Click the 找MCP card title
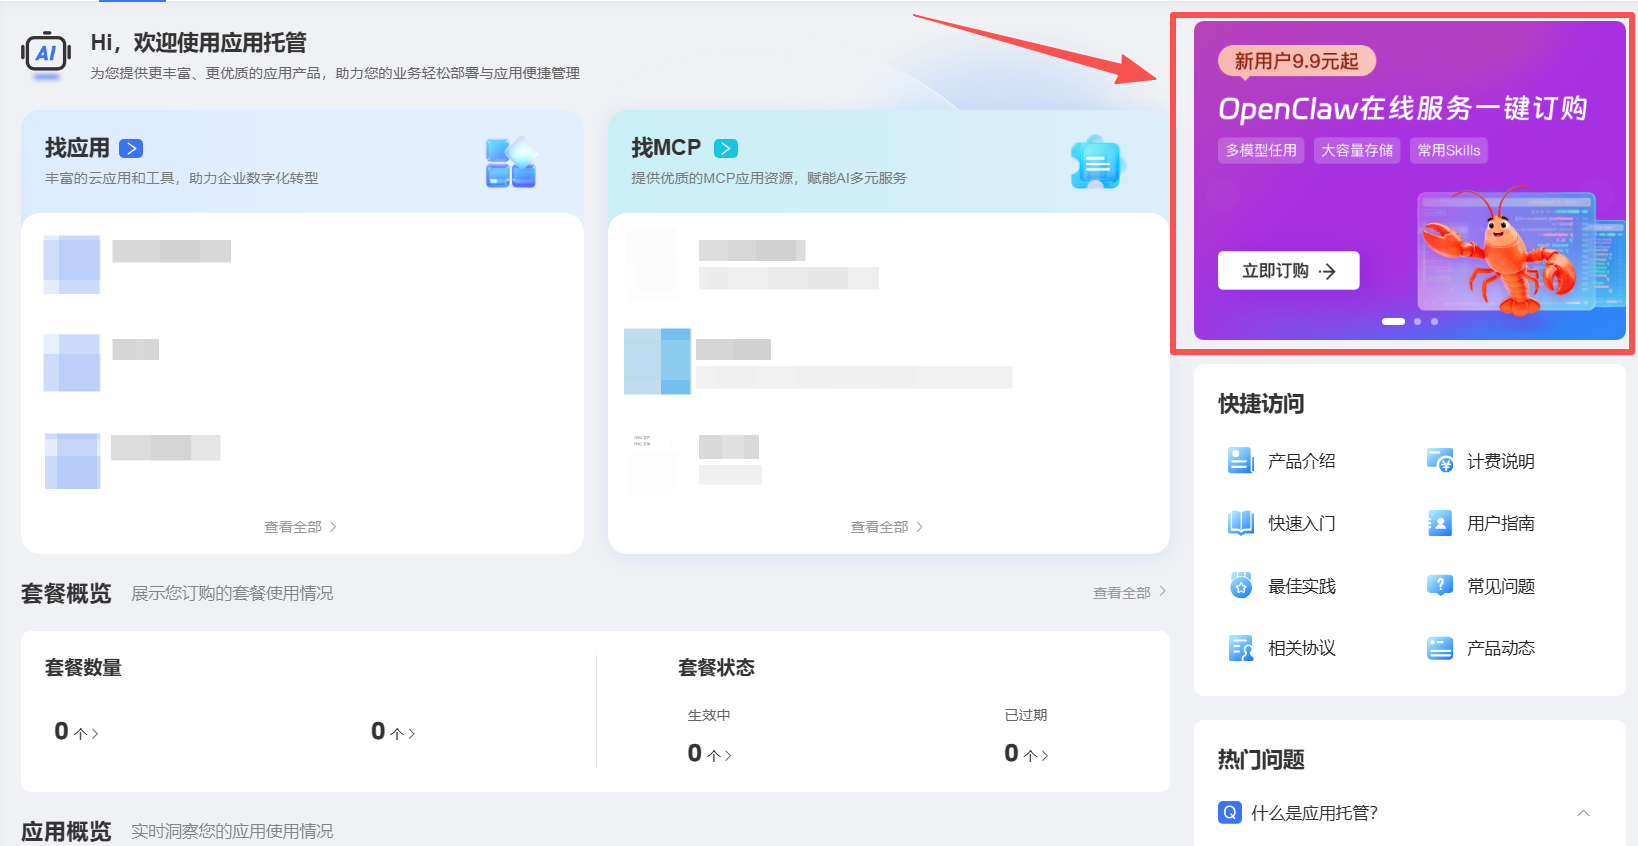This screenshot has height=846, width=1638. click(666, 148)
